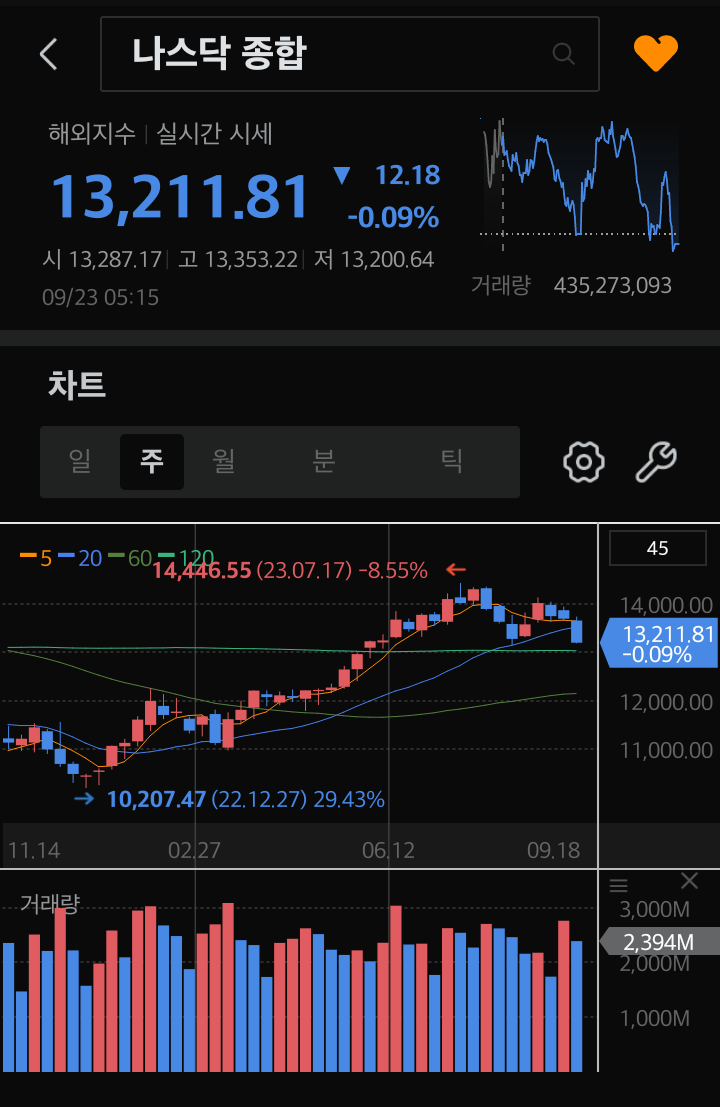This screenshot has height=1107, width=720.
Task: Select the 주 (weekly) chart tab
Action: 152,462
